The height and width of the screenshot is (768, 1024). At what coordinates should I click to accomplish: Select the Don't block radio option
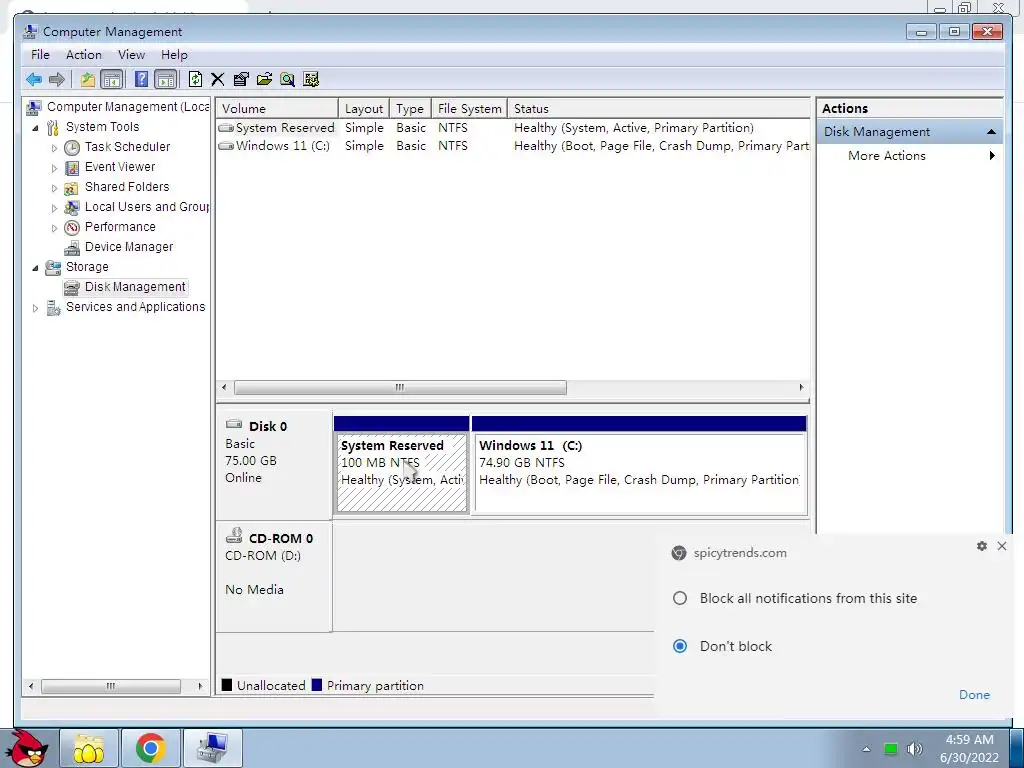[680, 646]
